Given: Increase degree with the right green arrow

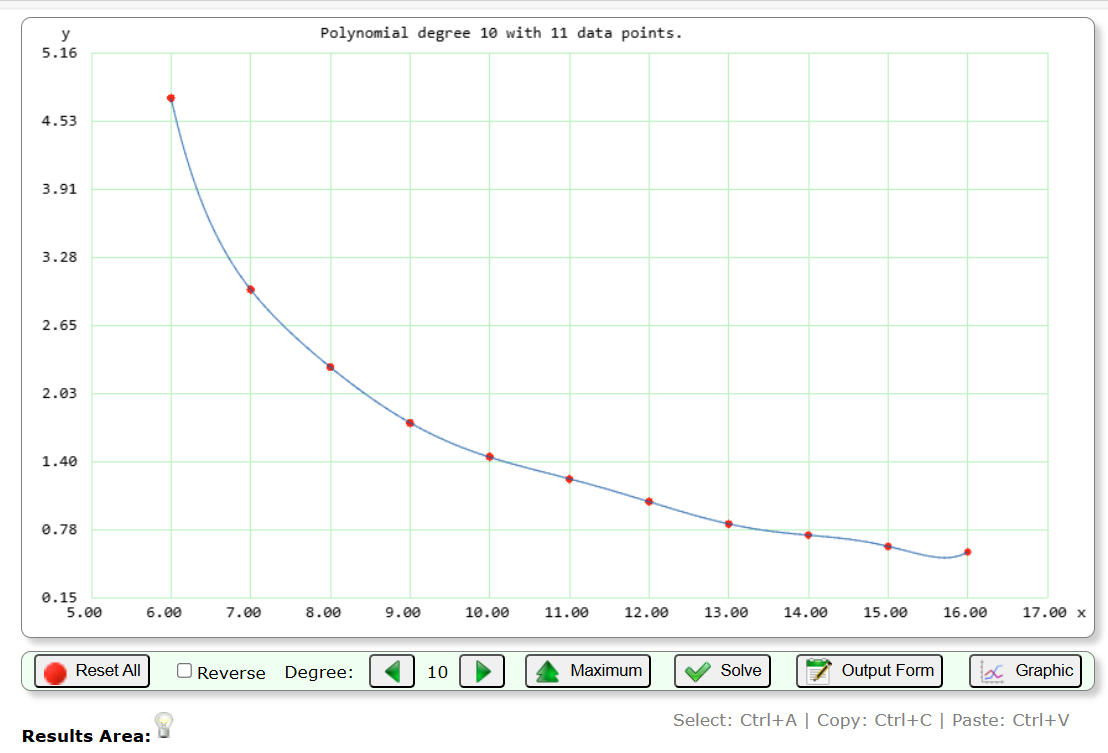Looking at the screenshot, I should (x=482, y=671).
